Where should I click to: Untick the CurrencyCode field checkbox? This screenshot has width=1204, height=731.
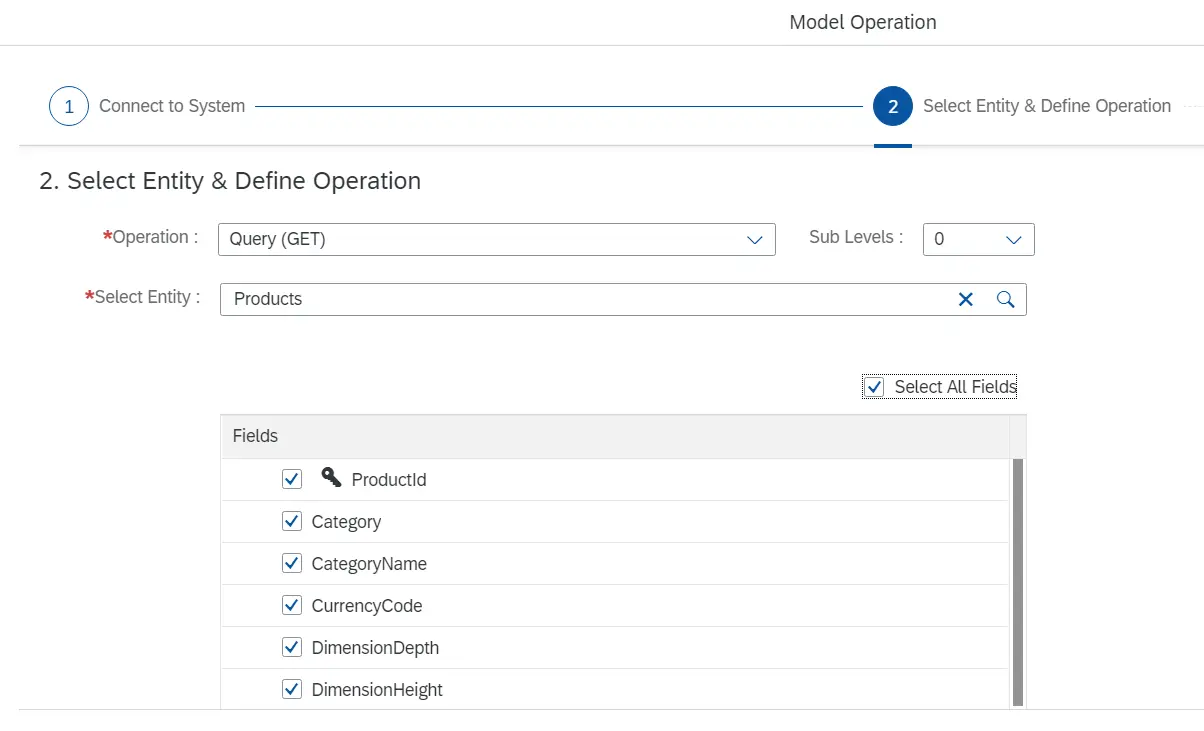[x=292, y=605]
